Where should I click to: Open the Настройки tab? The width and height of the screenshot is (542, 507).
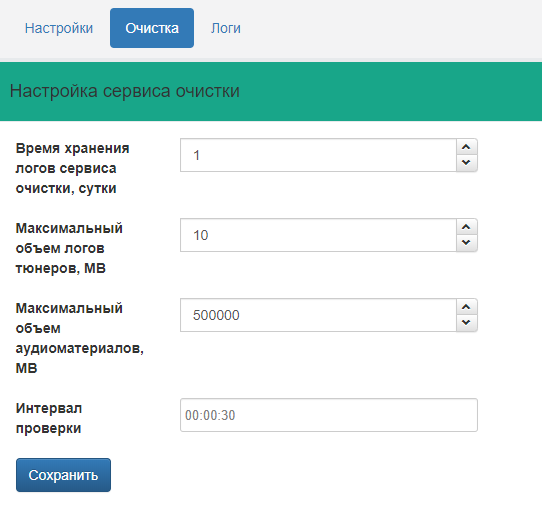[59, 28]
